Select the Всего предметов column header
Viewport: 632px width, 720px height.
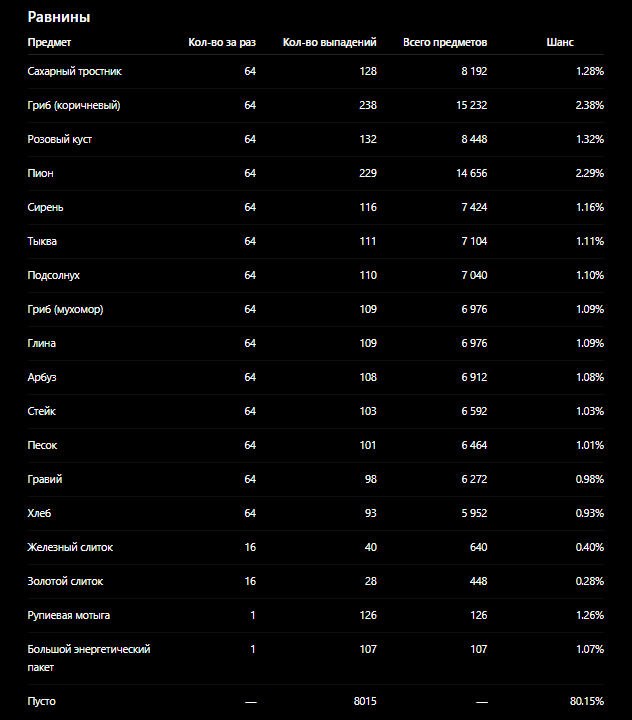[445, 42]
